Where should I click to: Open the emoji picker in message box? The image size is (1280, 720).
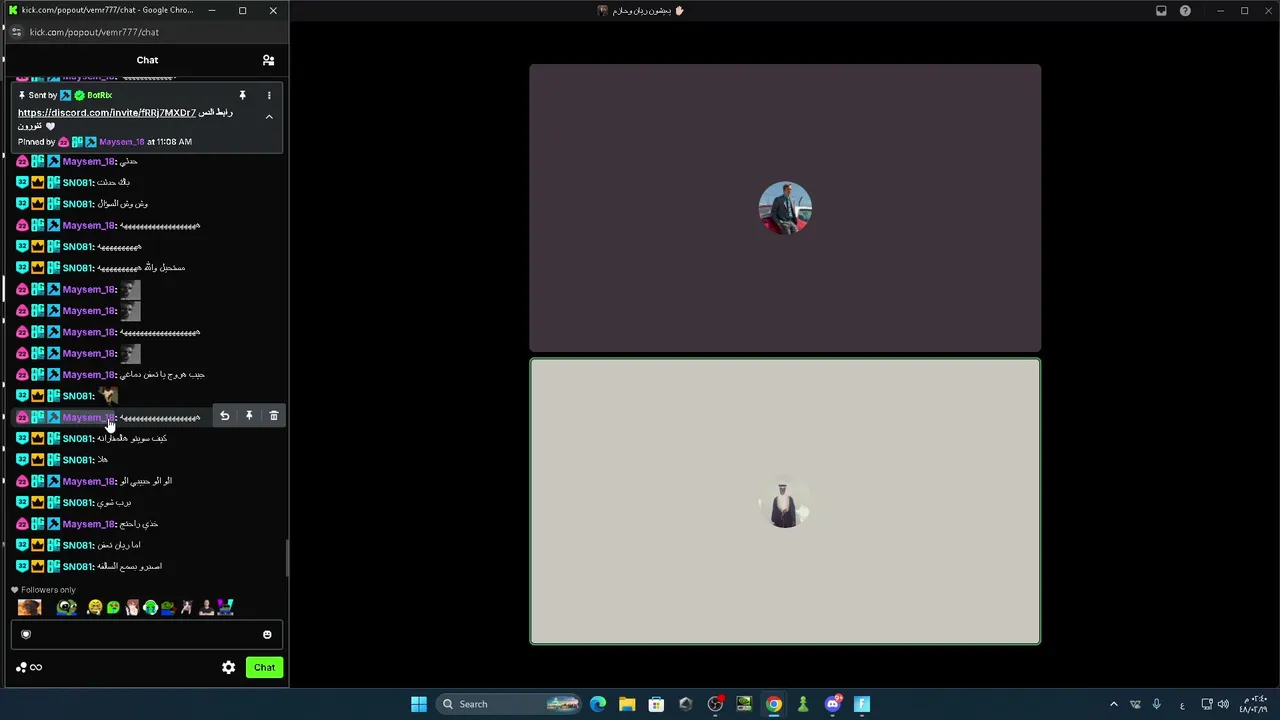coord(267,634)
